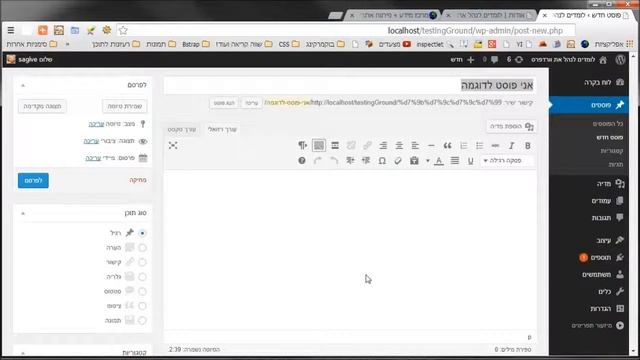Insert a numbered list
Image resolution: width=640 pixels, height=360 pixels.
coord(463,146)
